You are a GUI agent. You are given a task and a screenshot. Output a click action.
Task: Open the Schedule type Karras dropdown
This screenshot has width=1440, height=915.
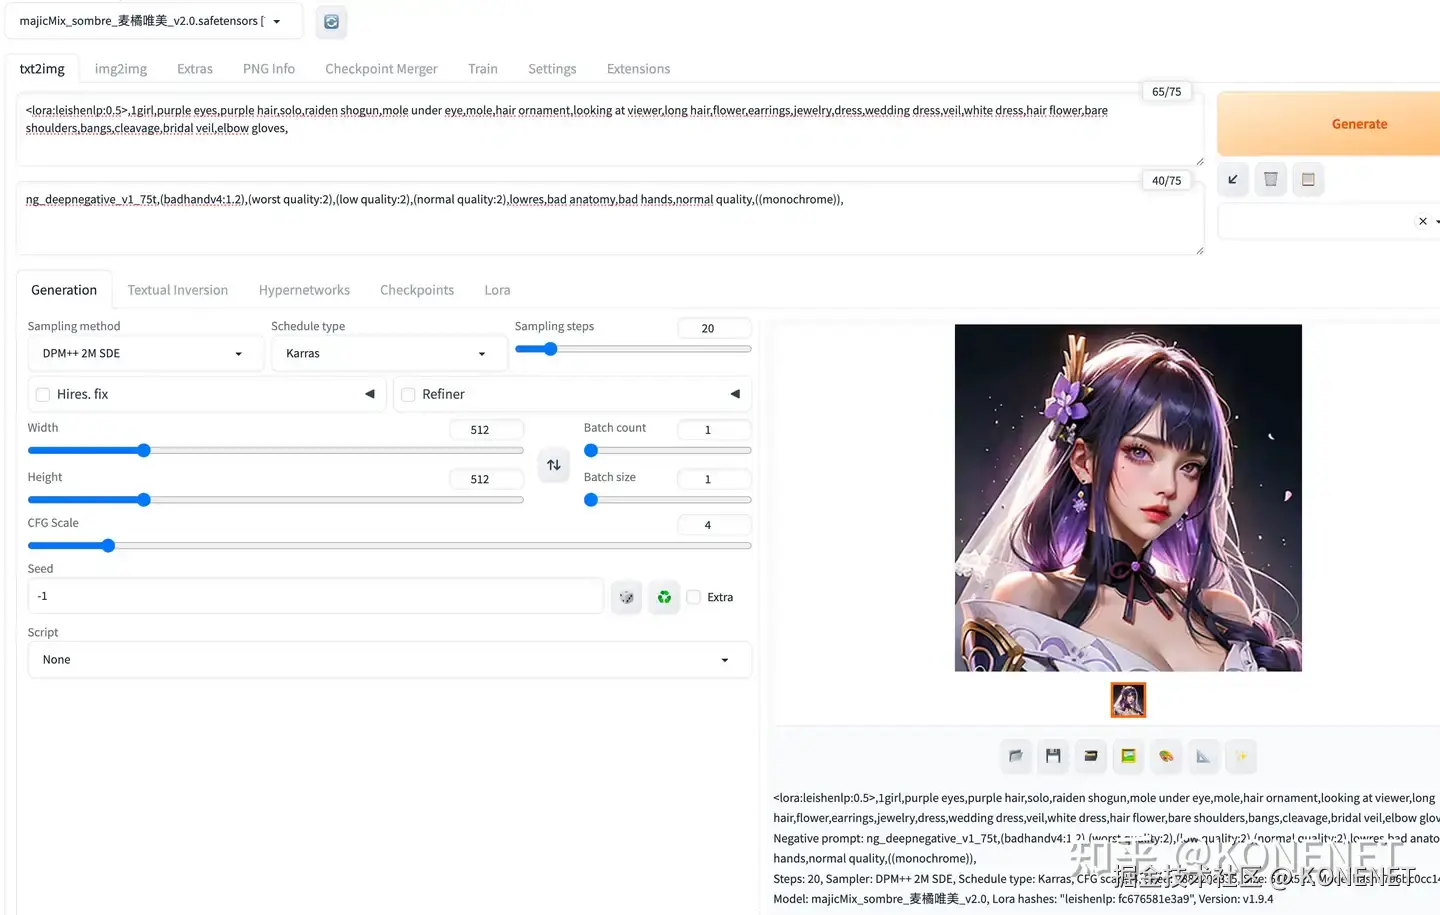389,353
